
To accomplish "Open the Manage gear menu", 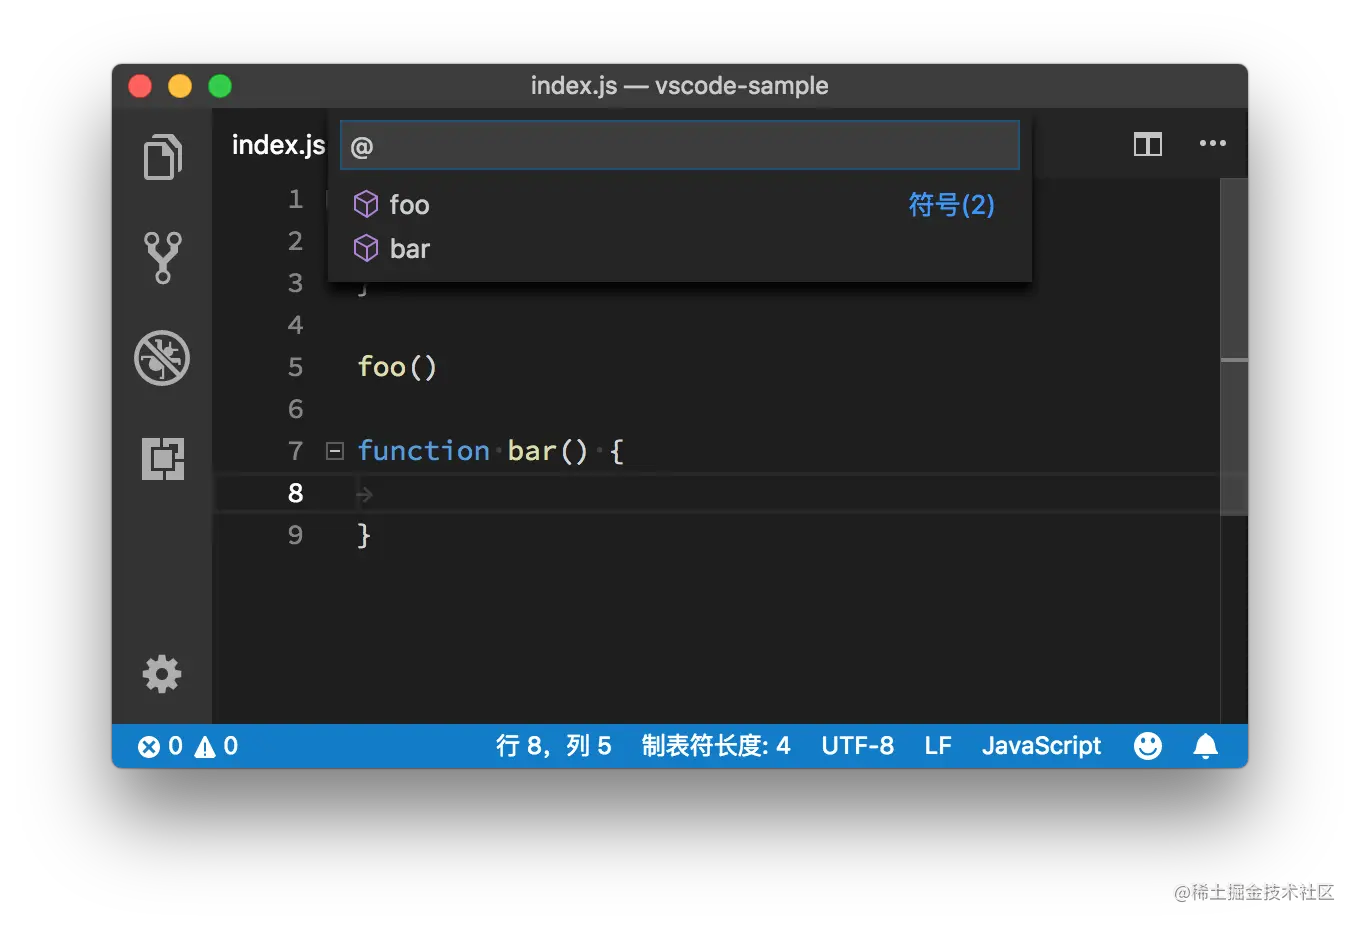I will (x=162, y=674).
